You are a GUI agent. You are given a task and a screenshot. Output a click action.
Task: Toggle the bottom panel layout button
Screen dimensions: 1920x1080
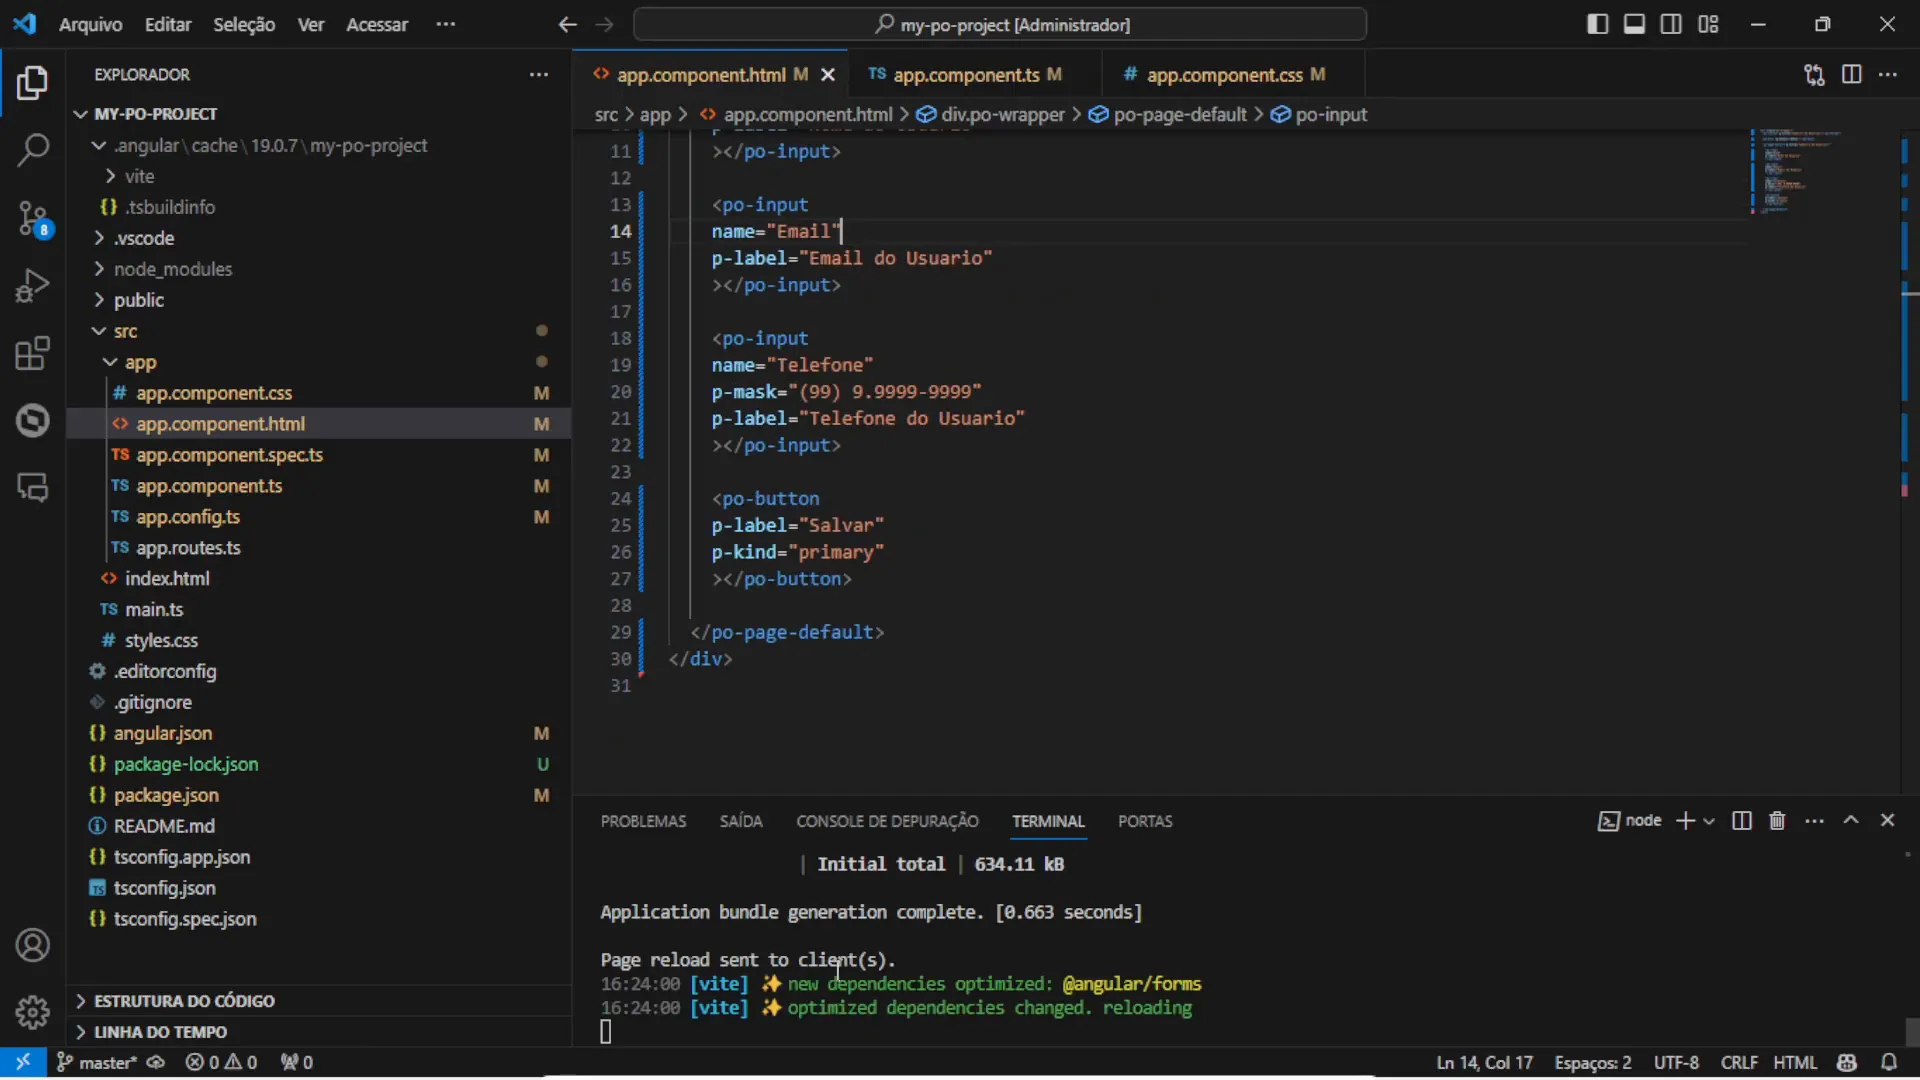pyautogui.click(x=1634, y=24)
